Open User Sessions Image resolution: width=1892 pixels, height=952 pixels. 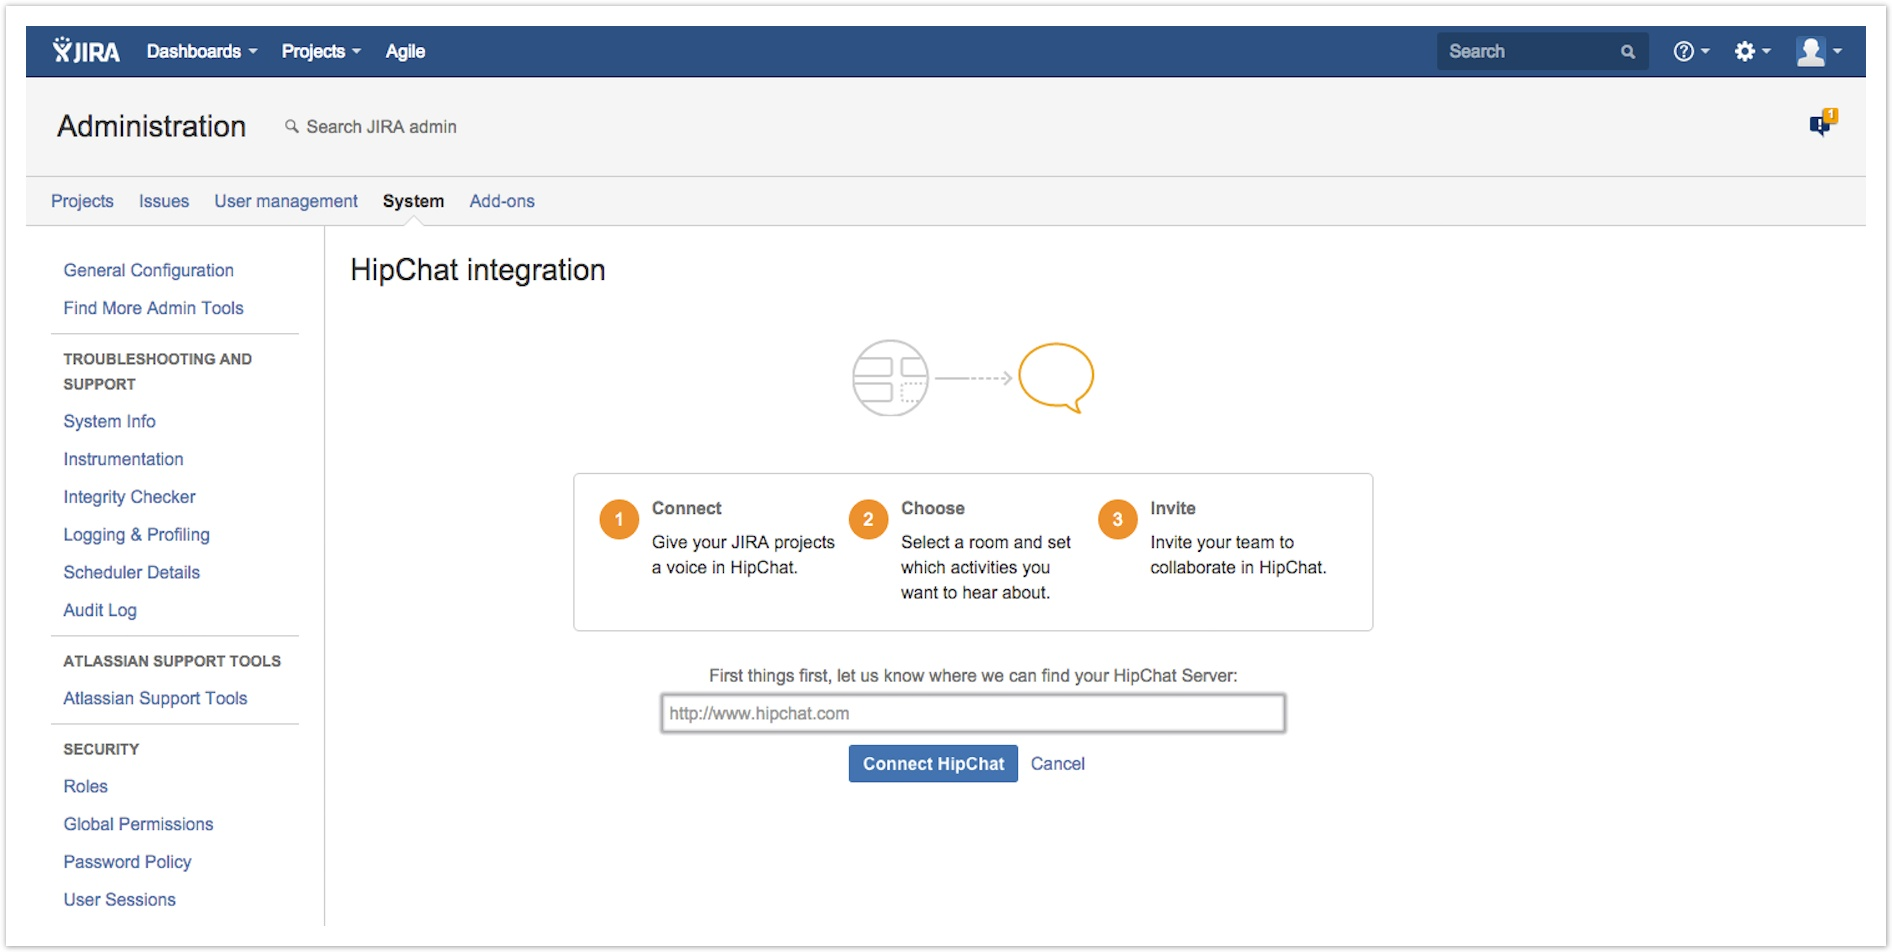(x=119, y=900)
